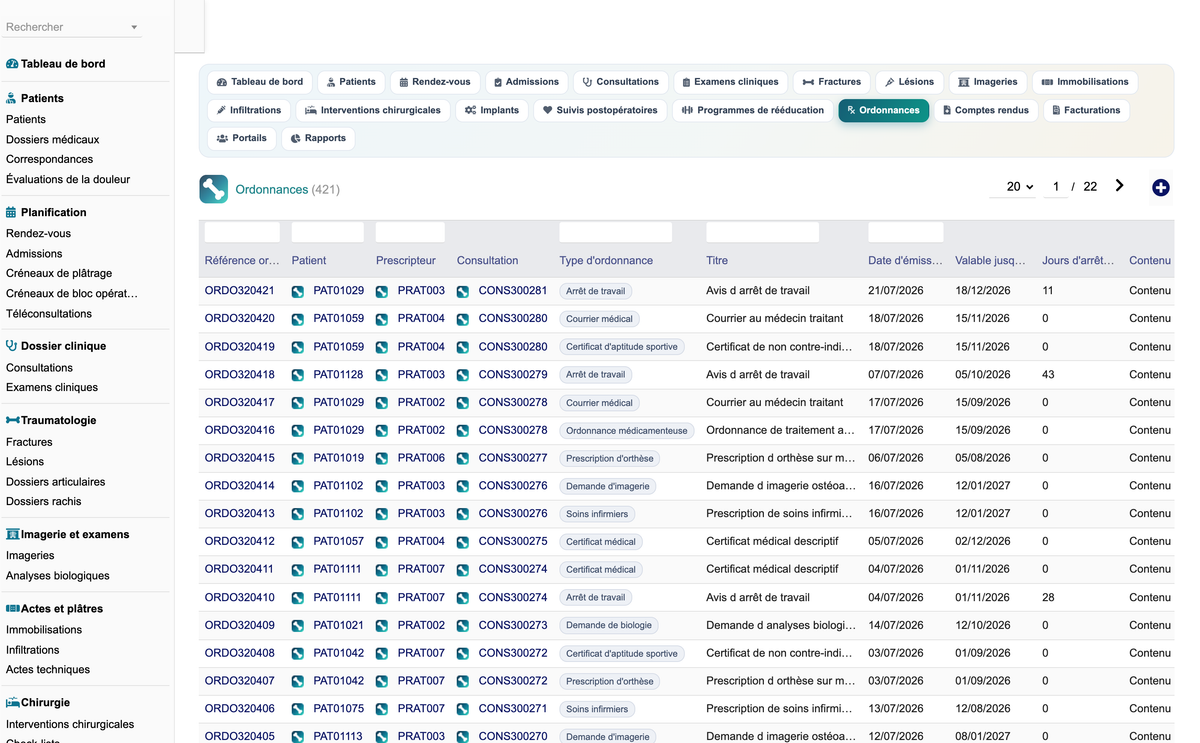Screen dimensions: 1200x743
Task: Click the Type d'ordonnance filter field
Action: (616, 232)
